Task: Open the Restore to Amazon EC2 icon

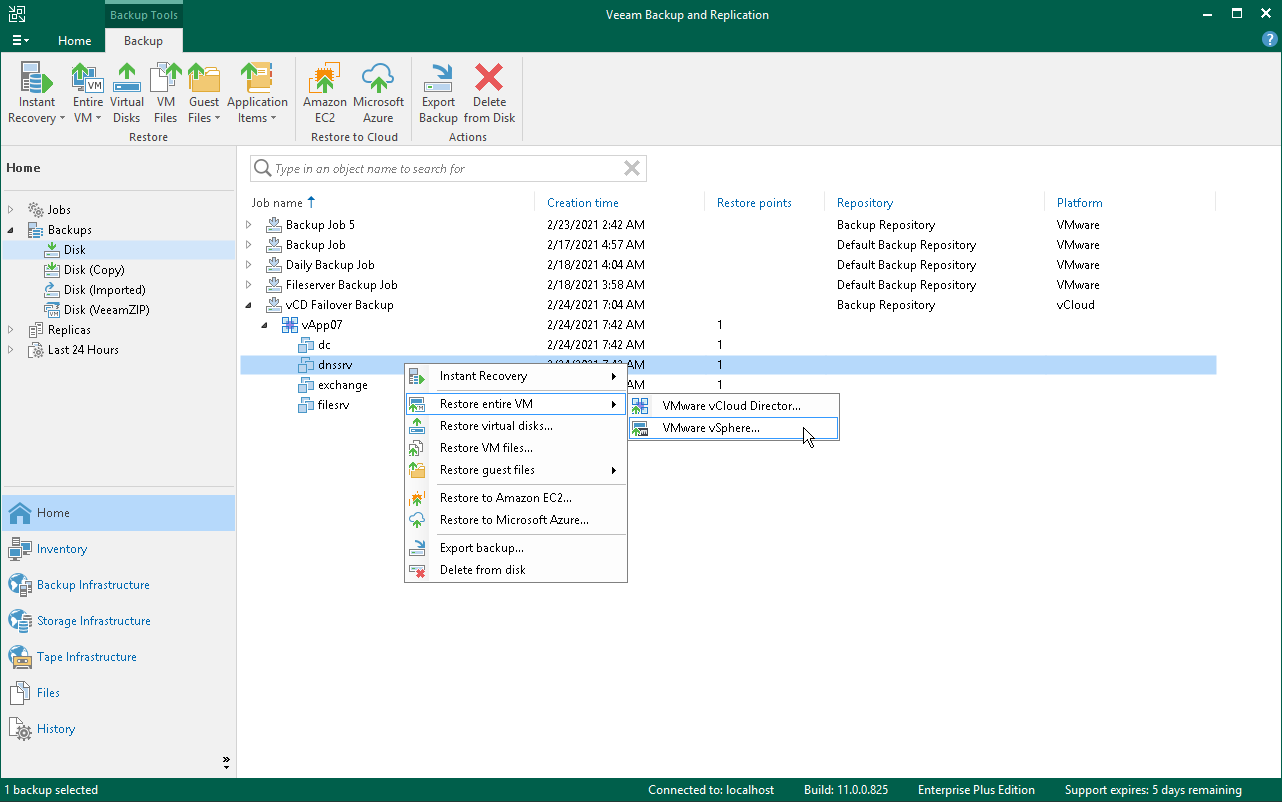Action: click(x=324, y=90)
